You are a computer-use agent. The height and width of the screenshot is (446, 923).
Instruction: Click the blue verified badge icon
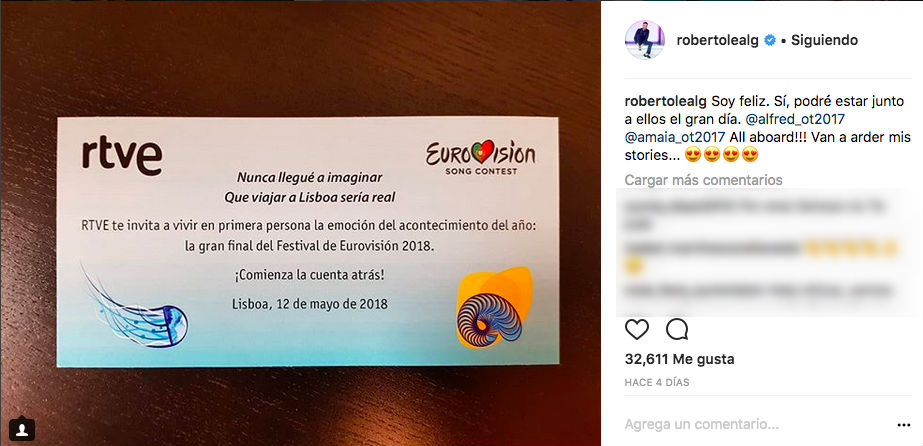(769, 41)
